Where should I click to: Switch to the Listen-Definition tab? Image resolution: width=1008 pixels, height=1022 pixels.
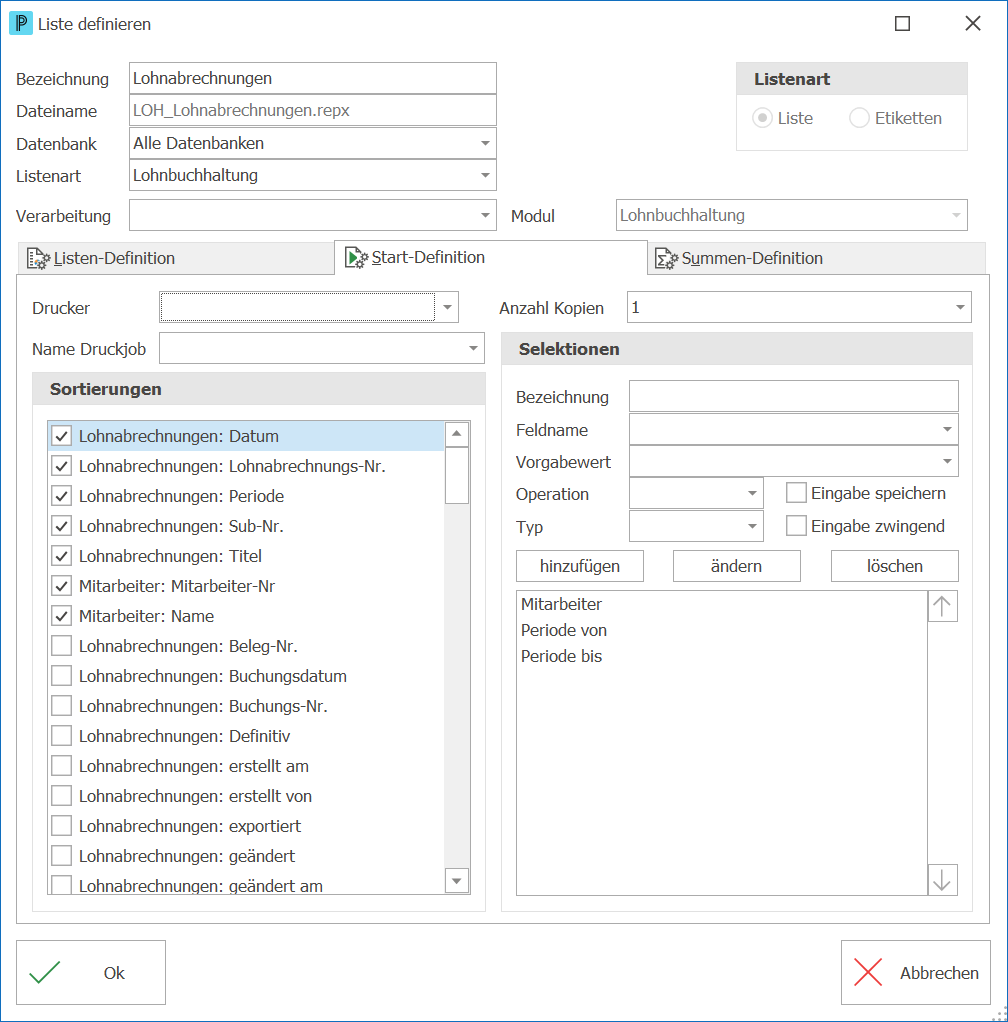click(x=176, y=259)
